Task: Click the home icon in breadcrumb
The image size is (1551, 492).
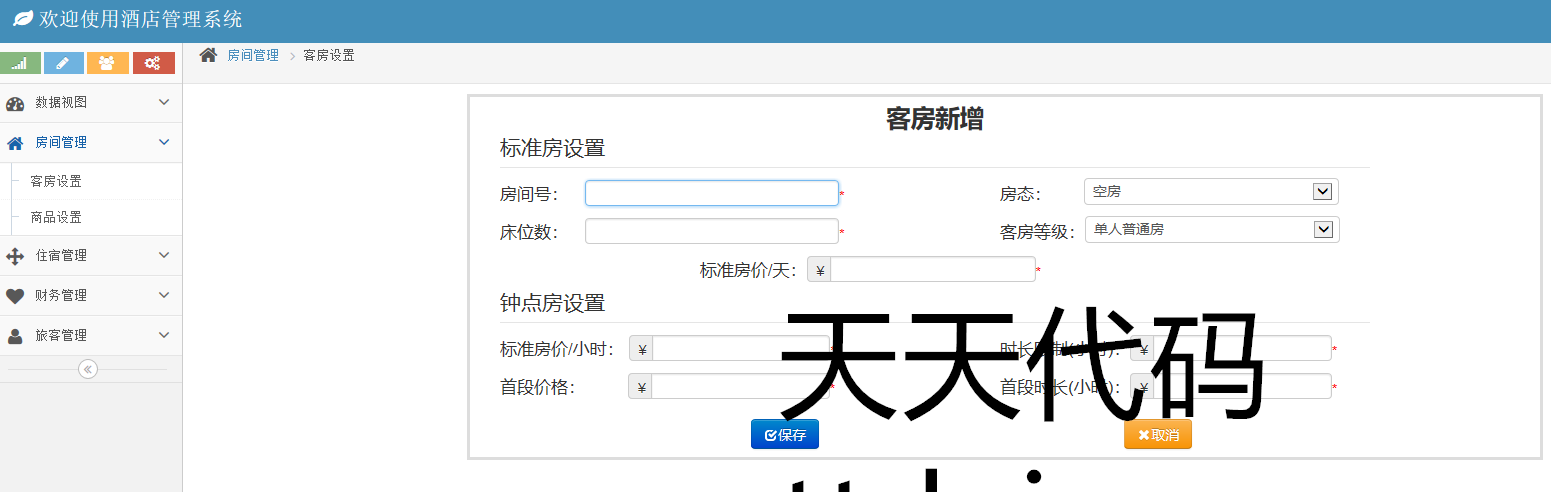Action: click(208, 55)
